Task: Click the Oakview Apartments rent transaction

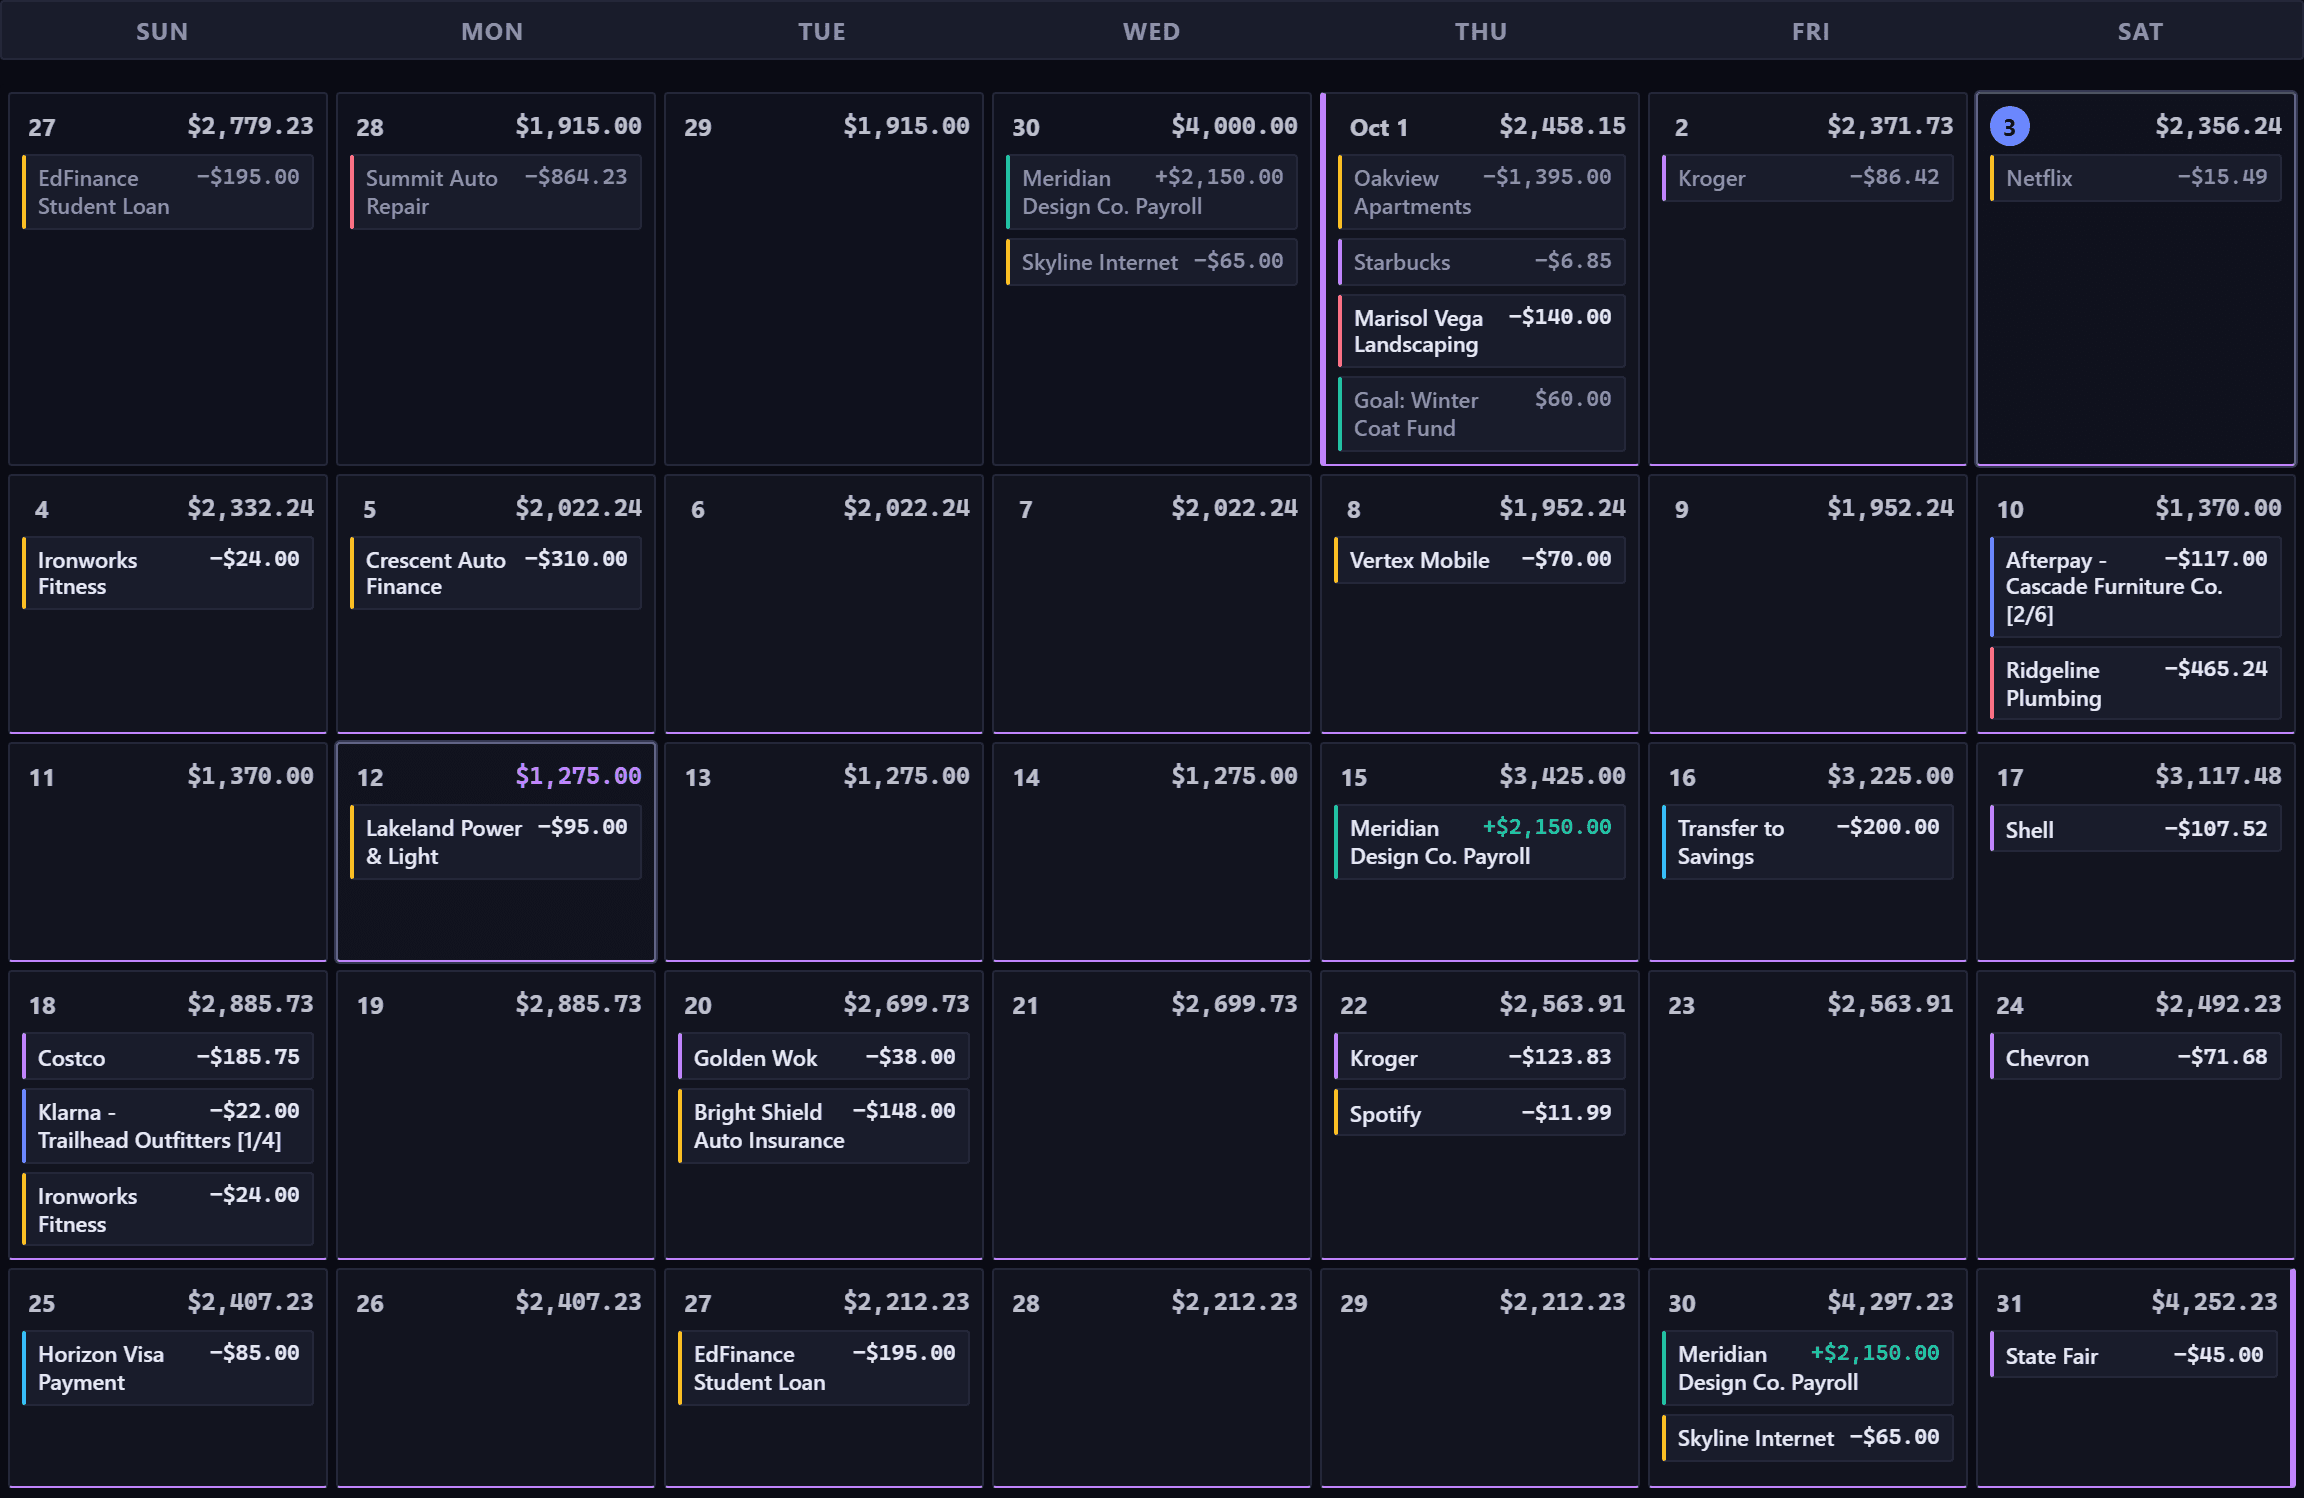Action: pos(1481,192)
